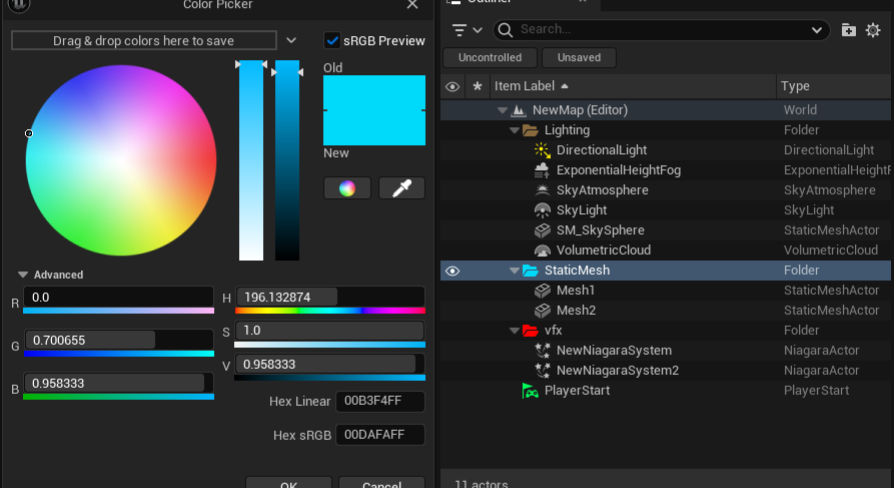This screenshot has height=488, width=894.
Task: Click the NewMap world icon
Action: click(518, 110)
